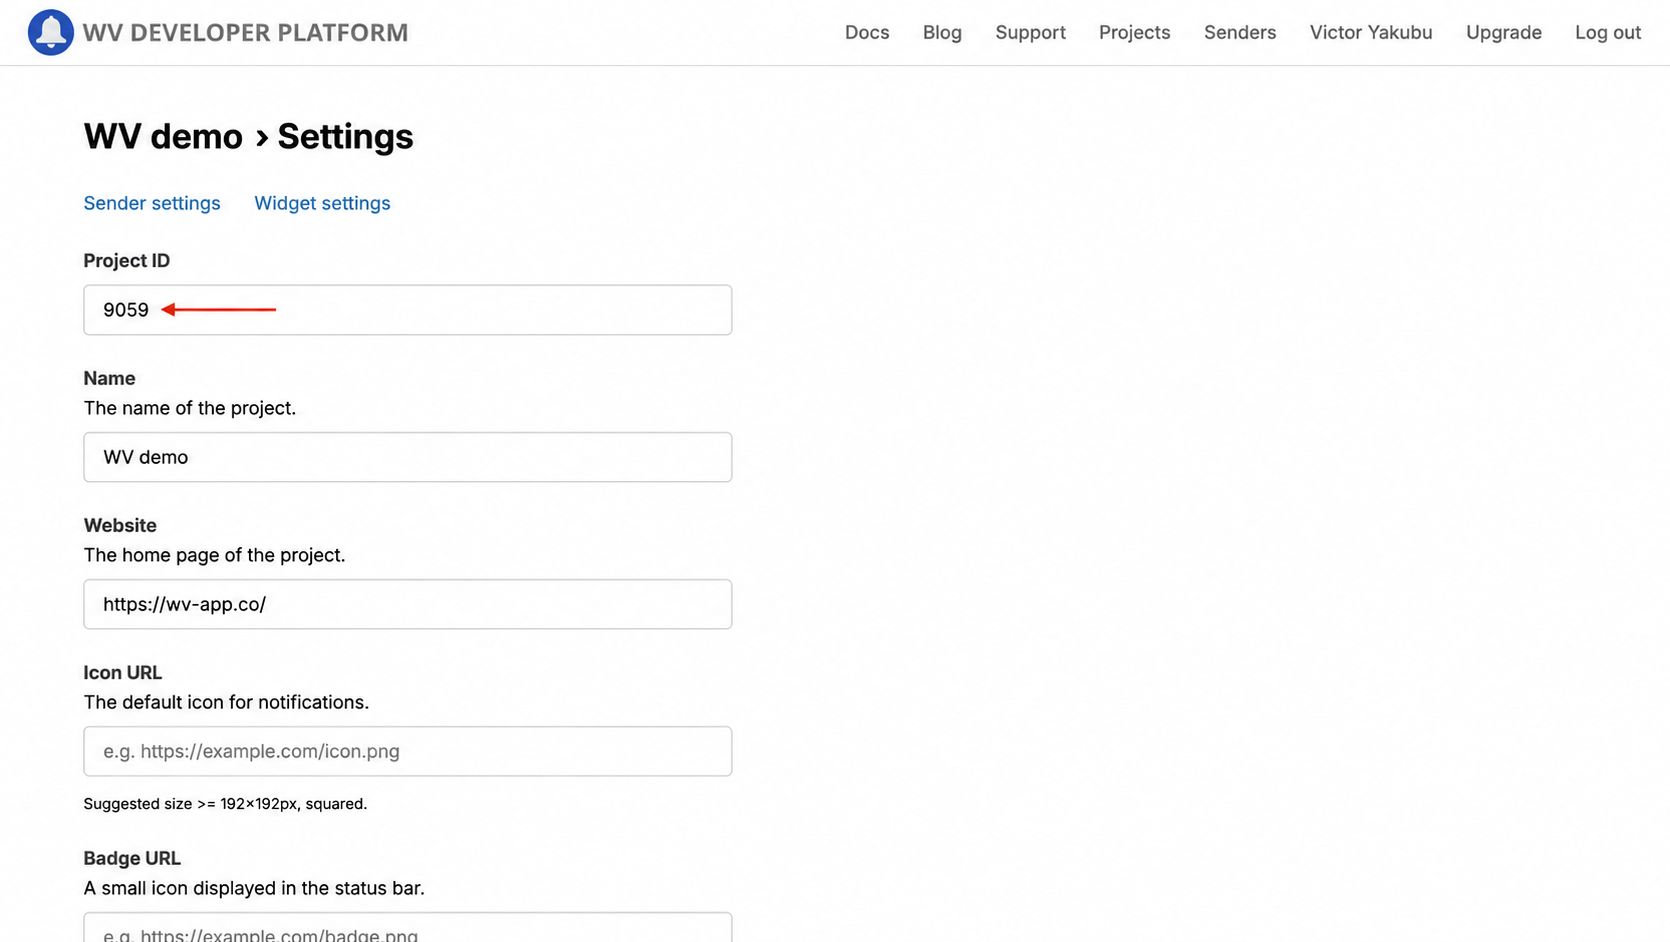Log out of the account
Screen dimensions: 1670x942
(x=1608, y=32)
